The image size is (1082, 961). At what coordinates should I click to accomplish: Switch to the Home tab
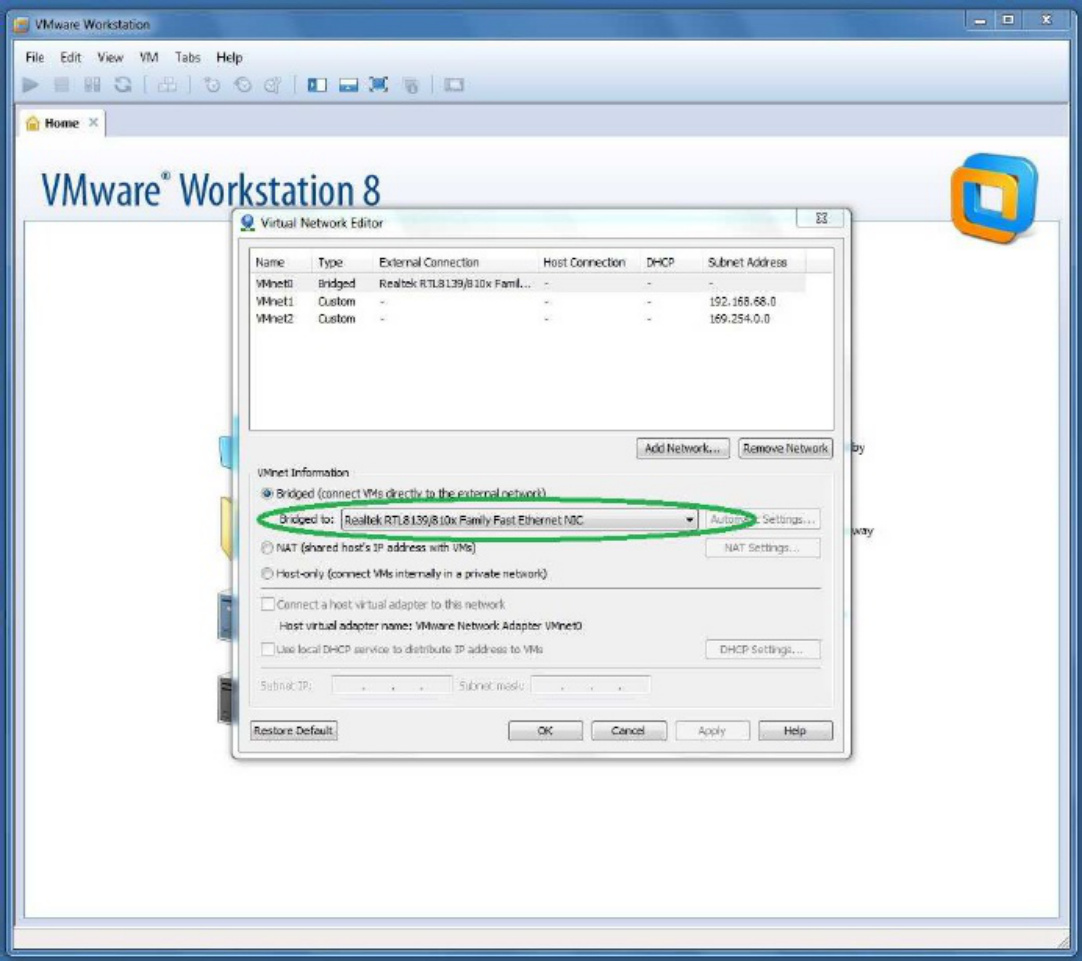61,123
